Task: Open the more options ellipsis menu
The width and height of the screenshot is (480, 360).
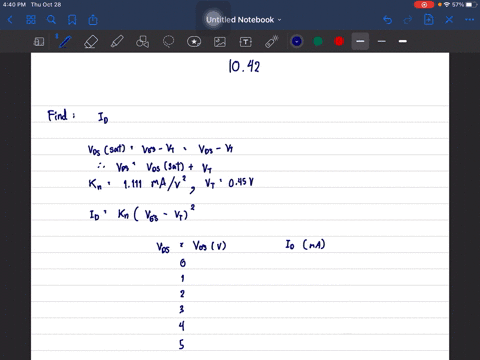Action: pos(470,20)
